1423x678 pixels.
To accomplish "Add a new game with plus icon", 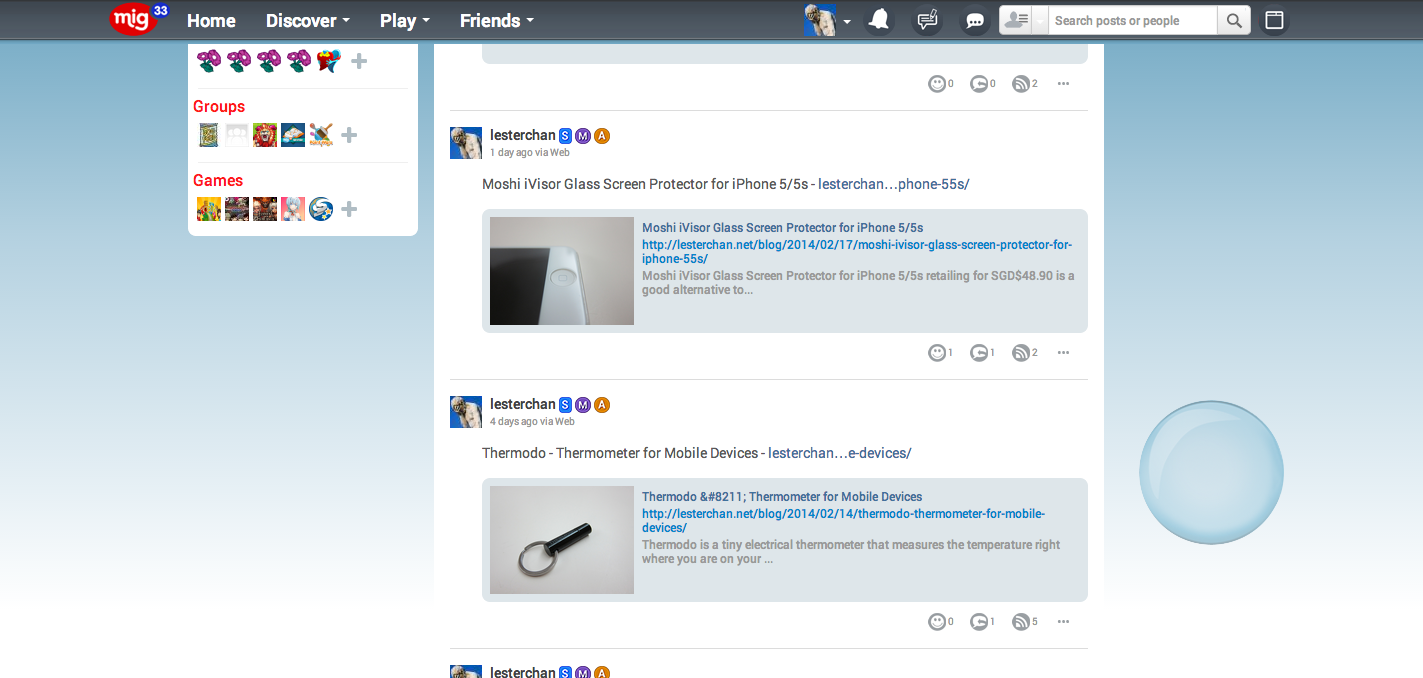I will coord(349,209).
